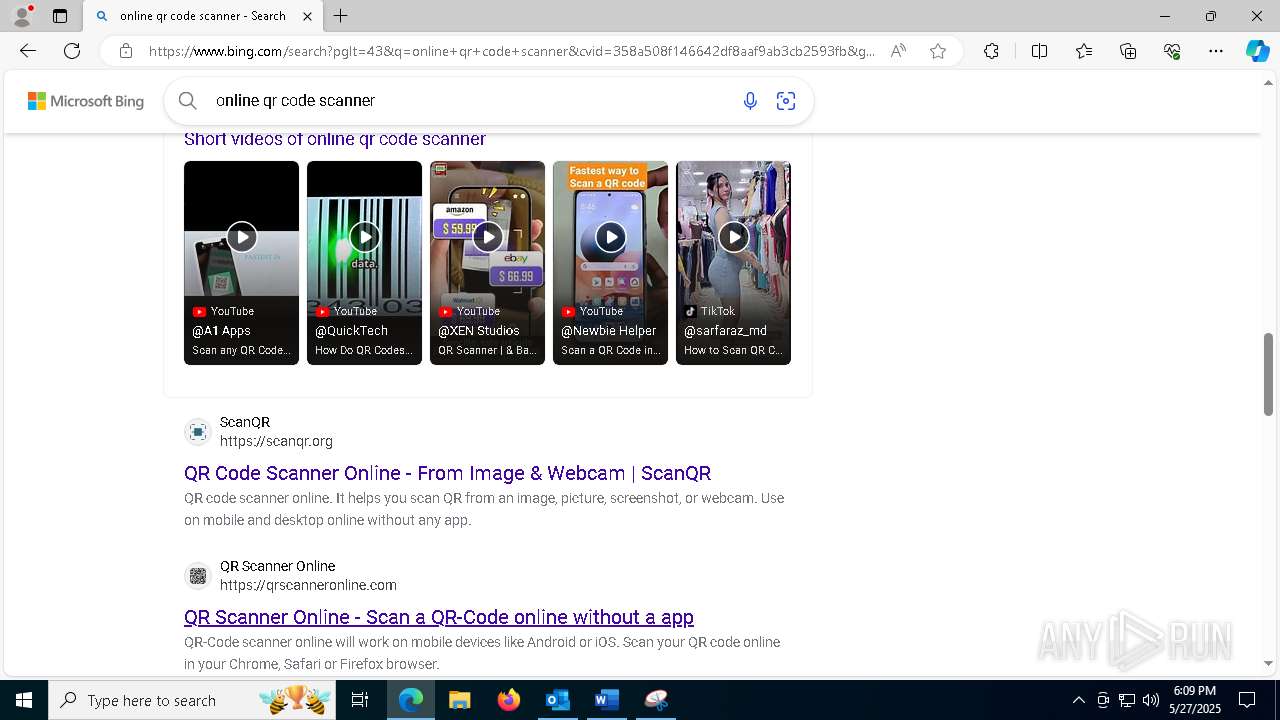1280x720 pixels.
Task: Open Task View in the taskbar
Action: pos(360,700)
